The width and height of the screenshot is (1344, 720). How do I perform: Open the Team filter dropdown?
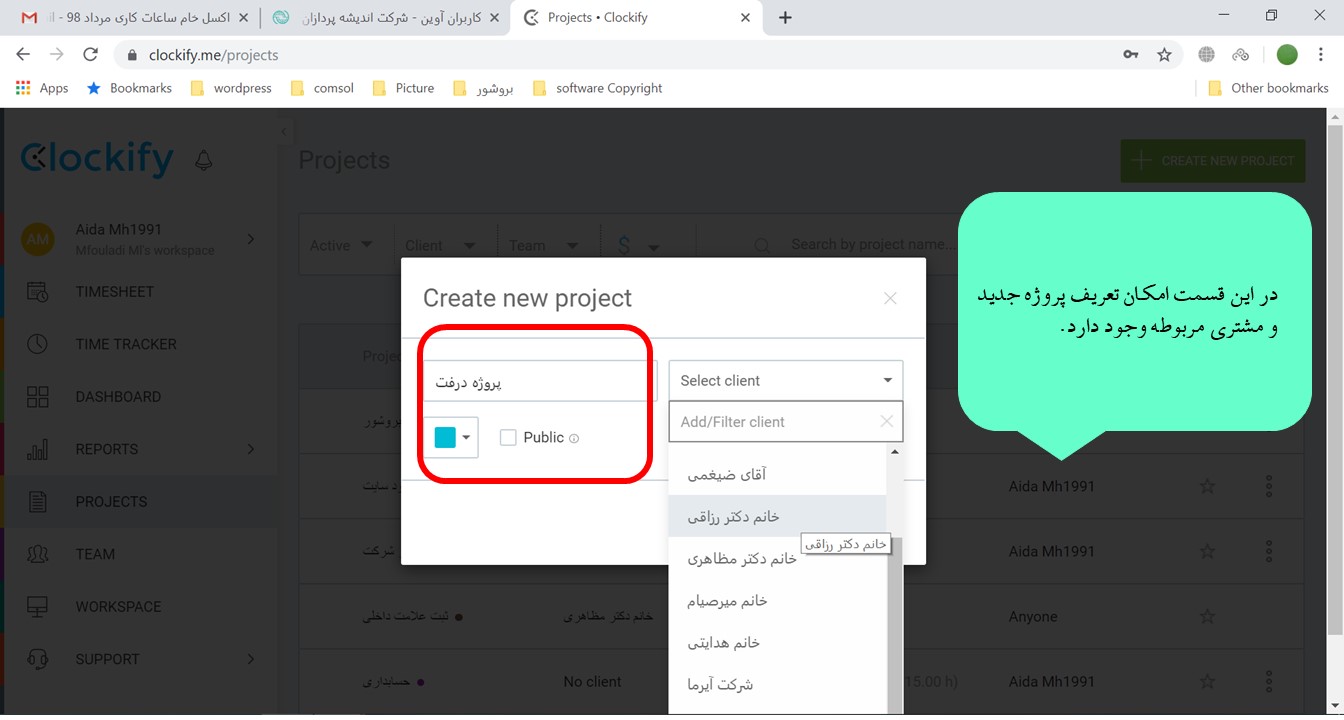click(x=544, y=245)
